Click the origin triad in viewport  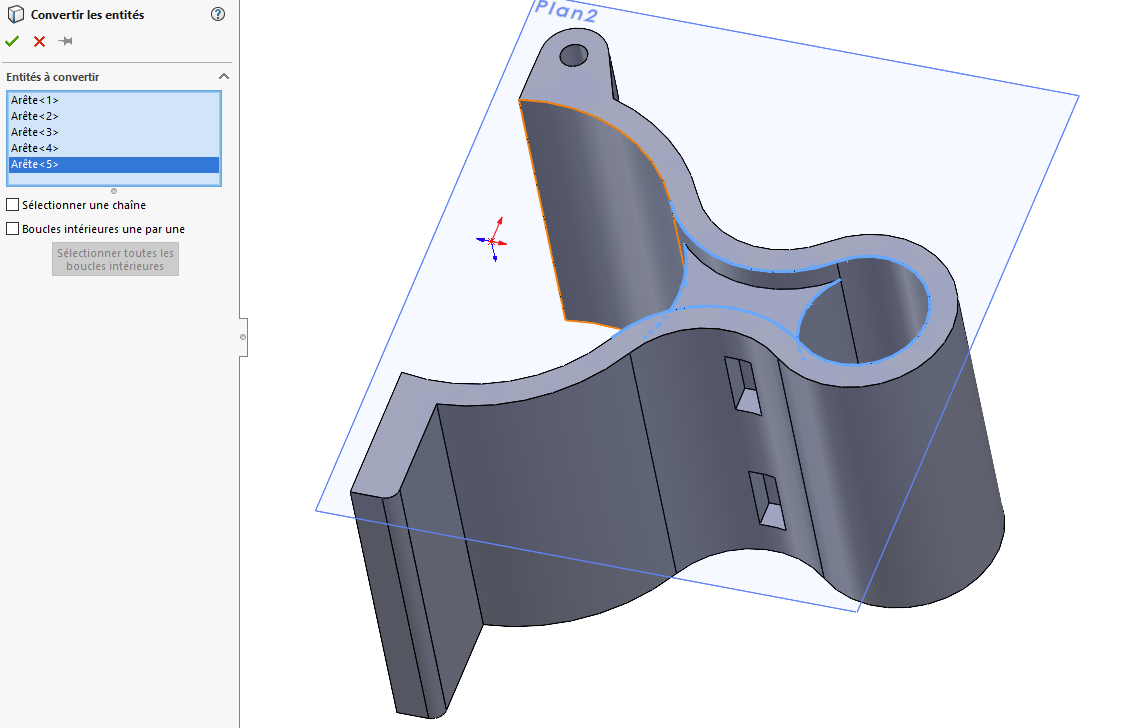click(x=492, y=241)
